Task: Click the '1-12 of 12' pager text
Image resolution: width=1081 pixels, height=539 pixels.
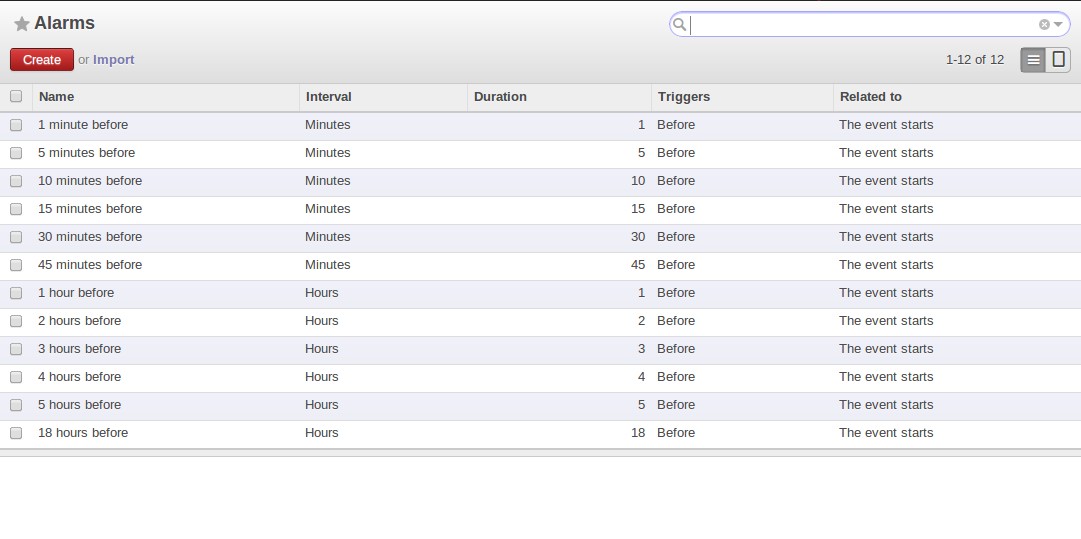Action: [975, 60]
